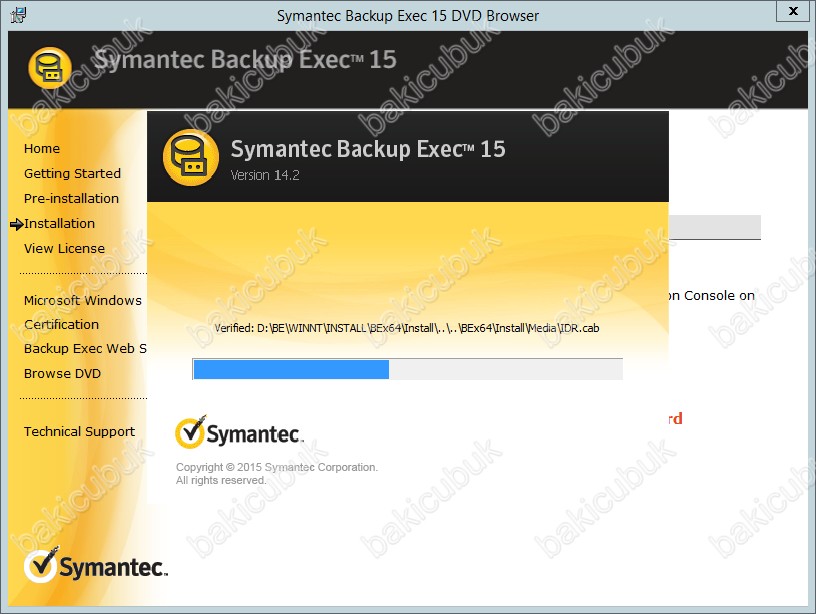Click the Backup Exec logo on splash screen
816x614 pixels.
190,158
